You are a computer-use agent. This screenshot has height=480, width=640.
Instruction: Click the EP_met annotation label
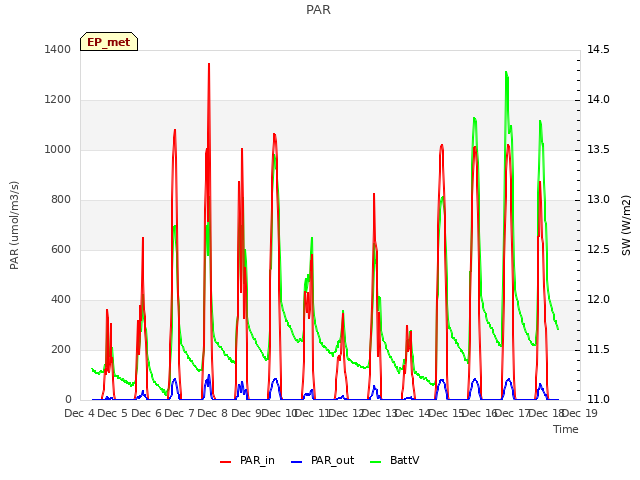tap(109, 42)
